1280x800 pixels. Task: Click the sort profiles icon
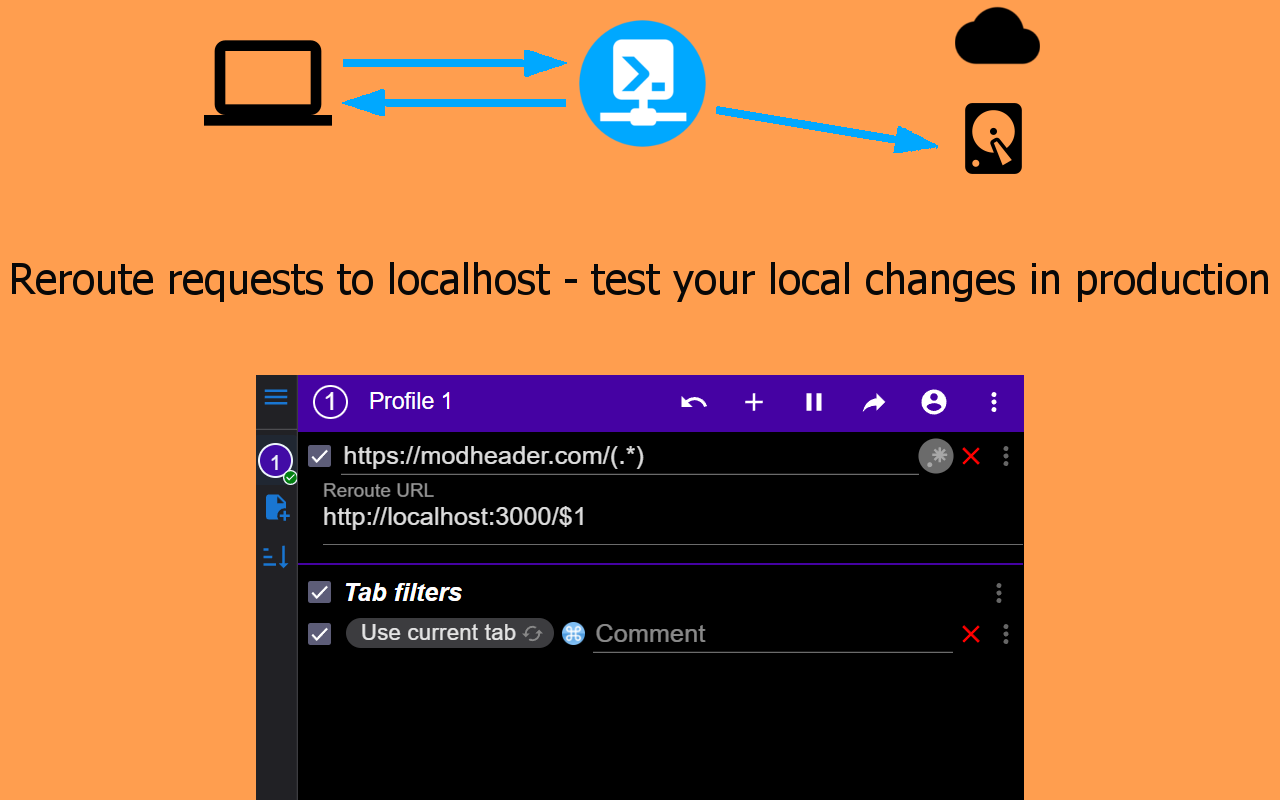276,556
